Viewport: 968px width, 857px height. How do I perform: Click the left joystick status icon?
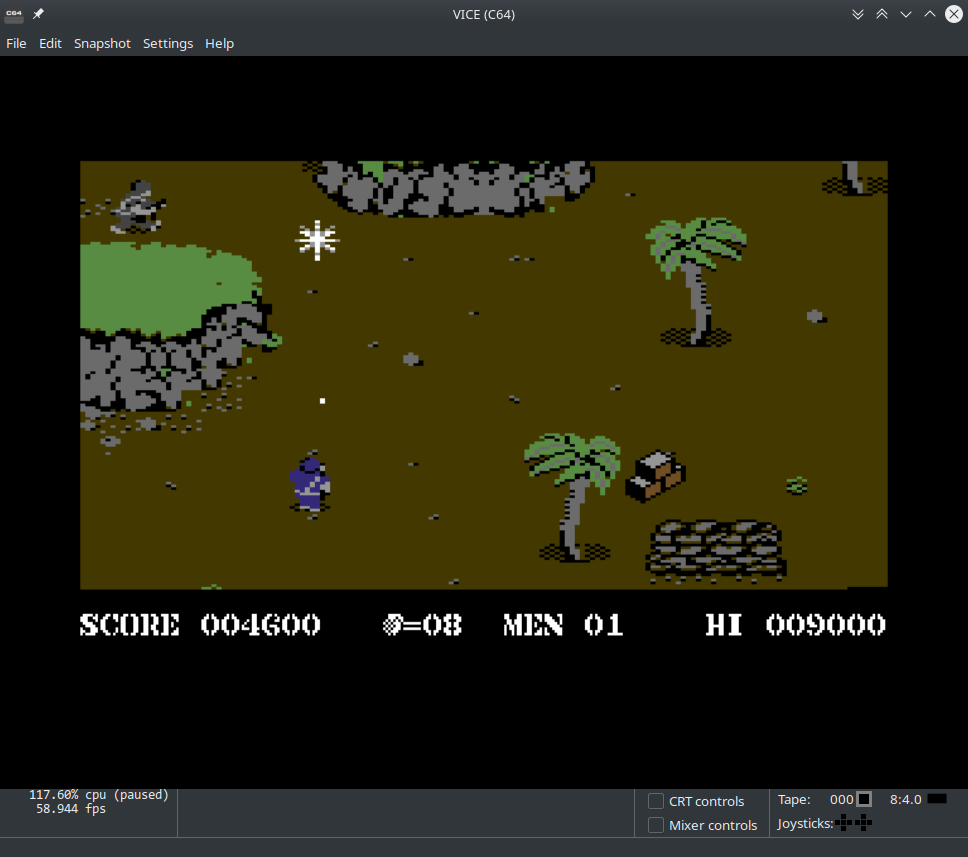pos(845,823)
